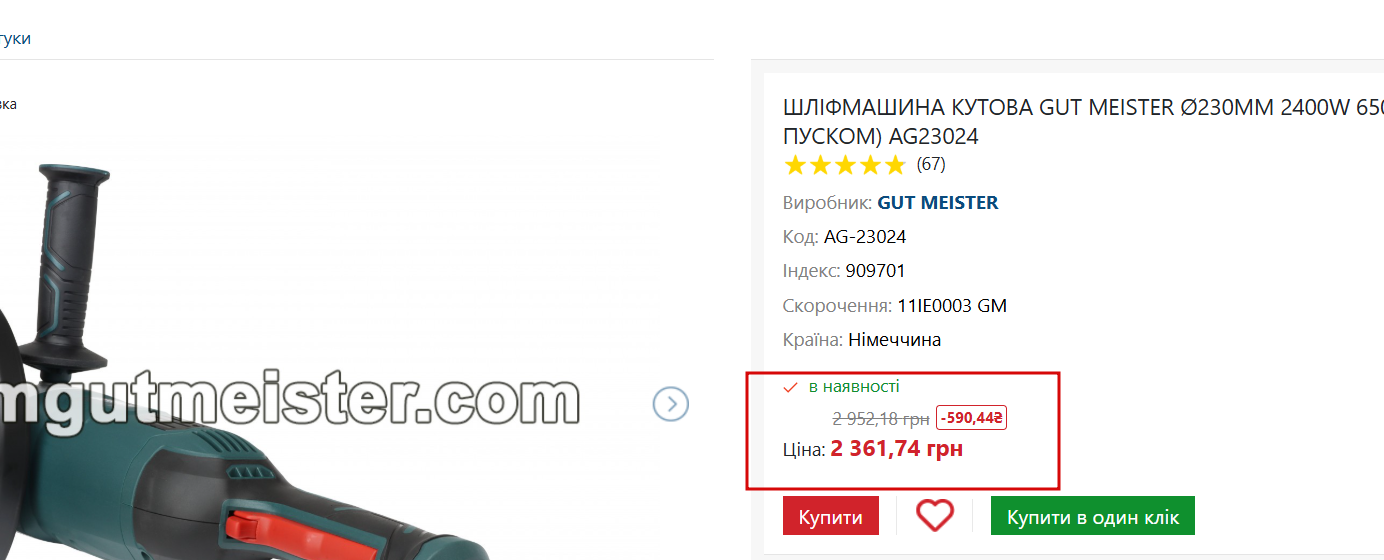Viewport: 1384px width, 560px height.
Task: Click the -590,44₴ discount badge
Action: pyautogui.click(x=971, y=418)
